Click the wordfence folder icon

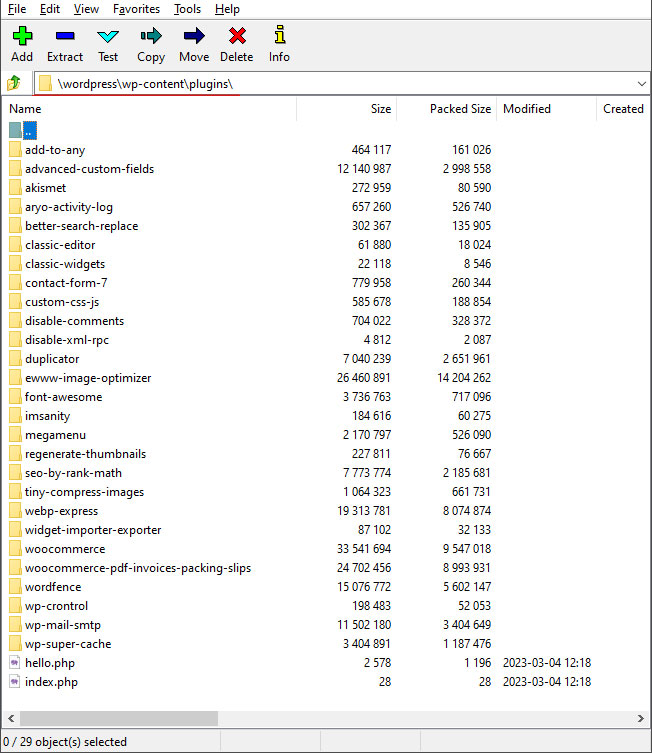15,587
